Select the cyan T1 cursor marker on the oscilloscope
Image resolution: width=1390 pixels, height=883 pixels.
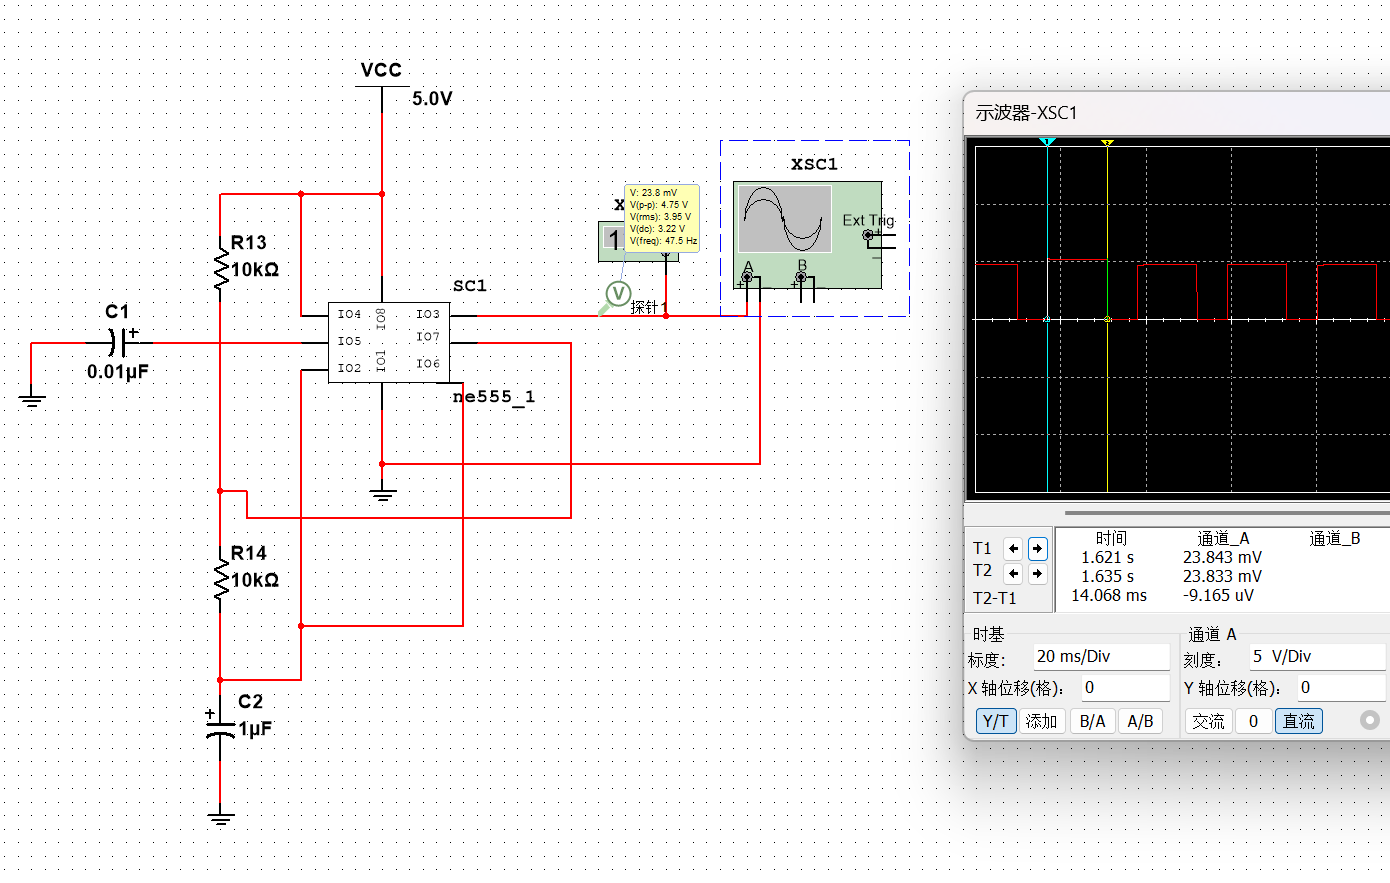click(1047, 142)
